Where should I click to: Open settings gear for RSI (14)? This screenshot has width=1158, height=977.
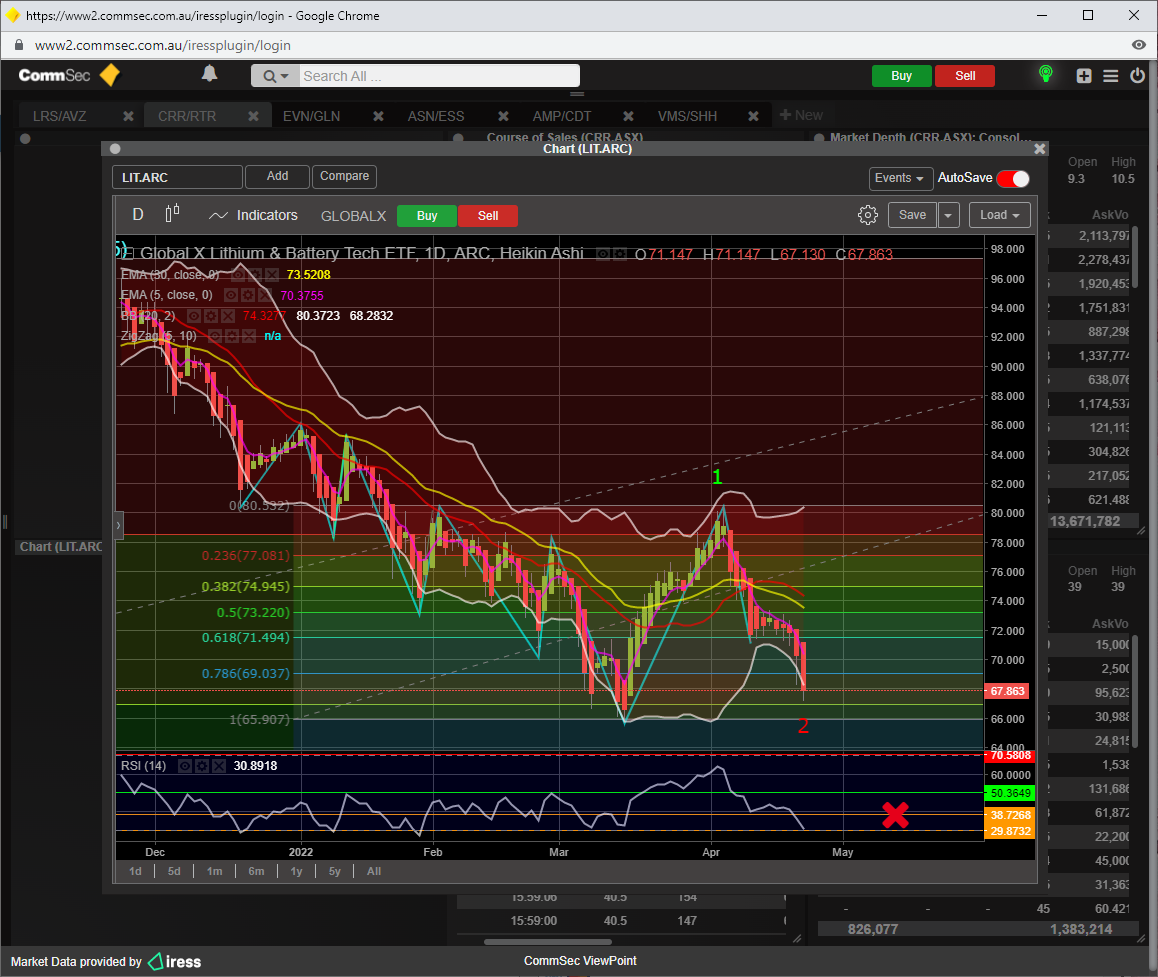pyautogui.click(x=202, y=766)
